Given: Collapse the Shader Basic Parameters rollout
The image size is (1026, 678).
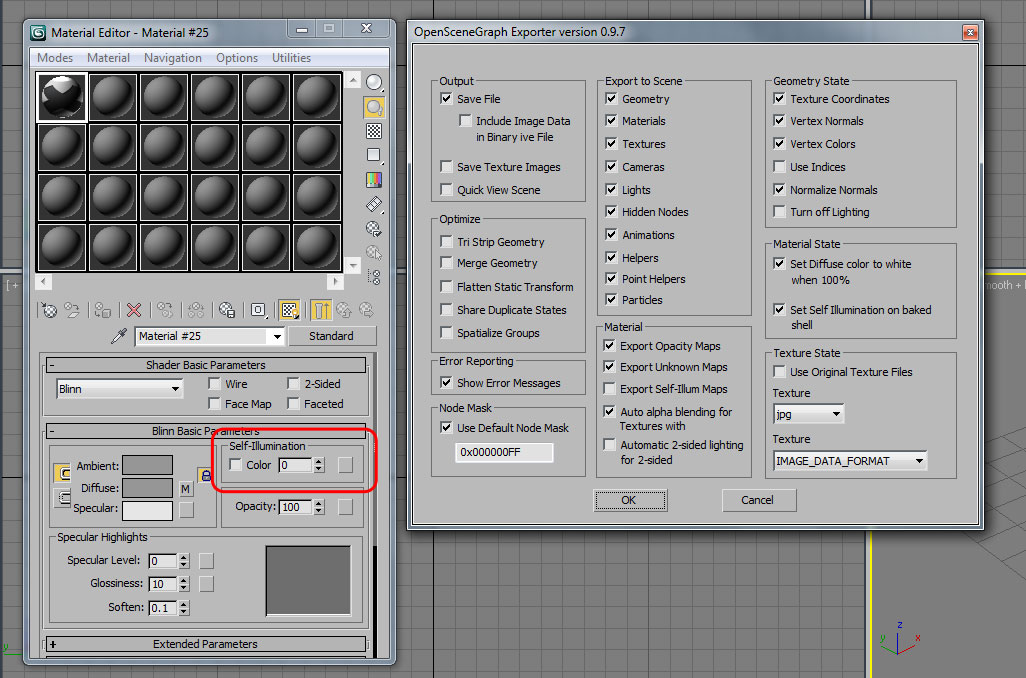Looking at the screenshot, I should point(206,365).
